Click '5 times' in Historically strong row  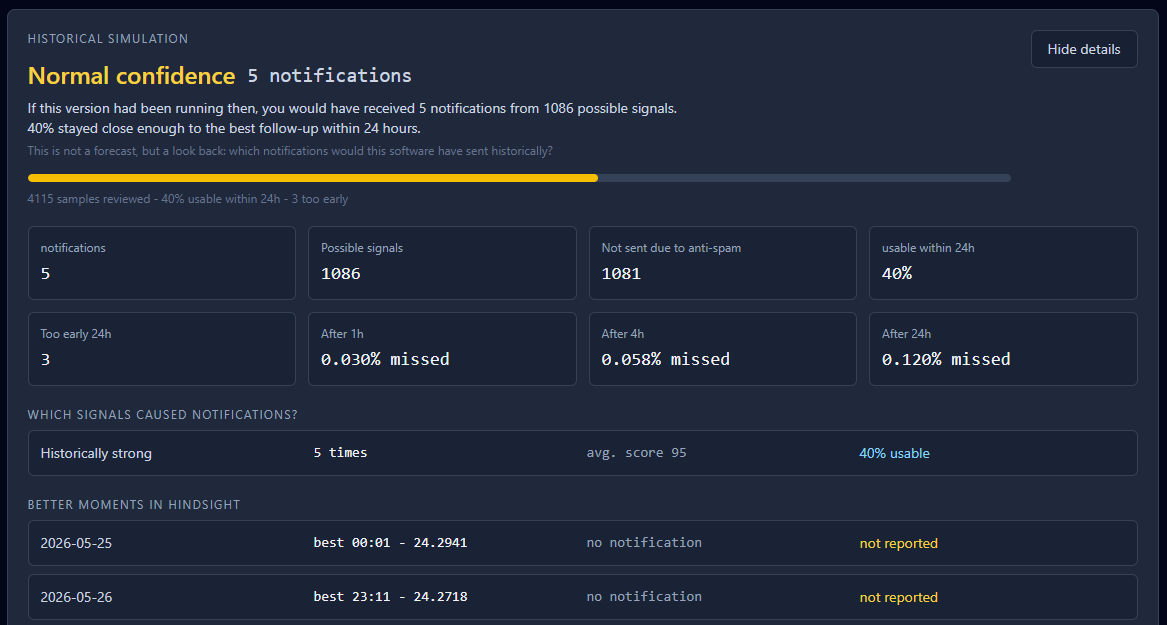340,452
